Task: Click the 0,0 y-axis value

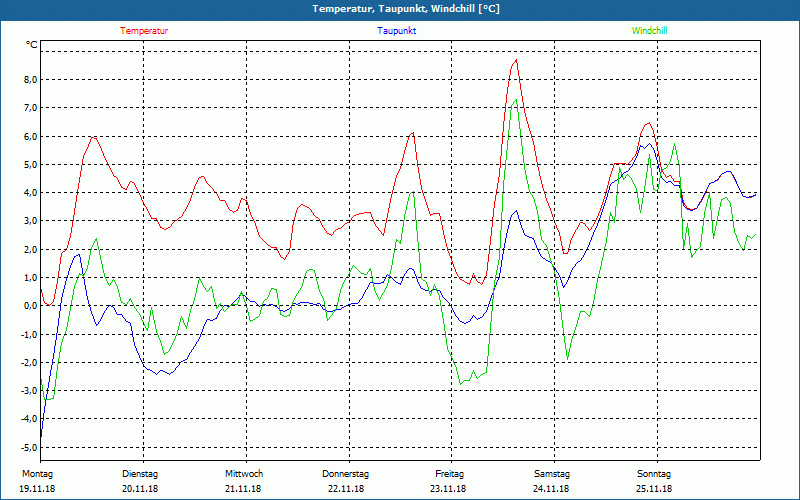Action: [29, 306]
